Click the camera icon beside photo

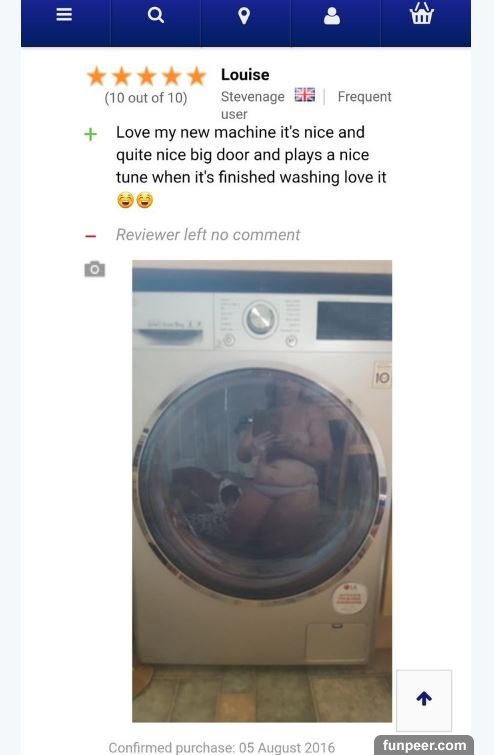pyautogui.click(x=95, y=269)
